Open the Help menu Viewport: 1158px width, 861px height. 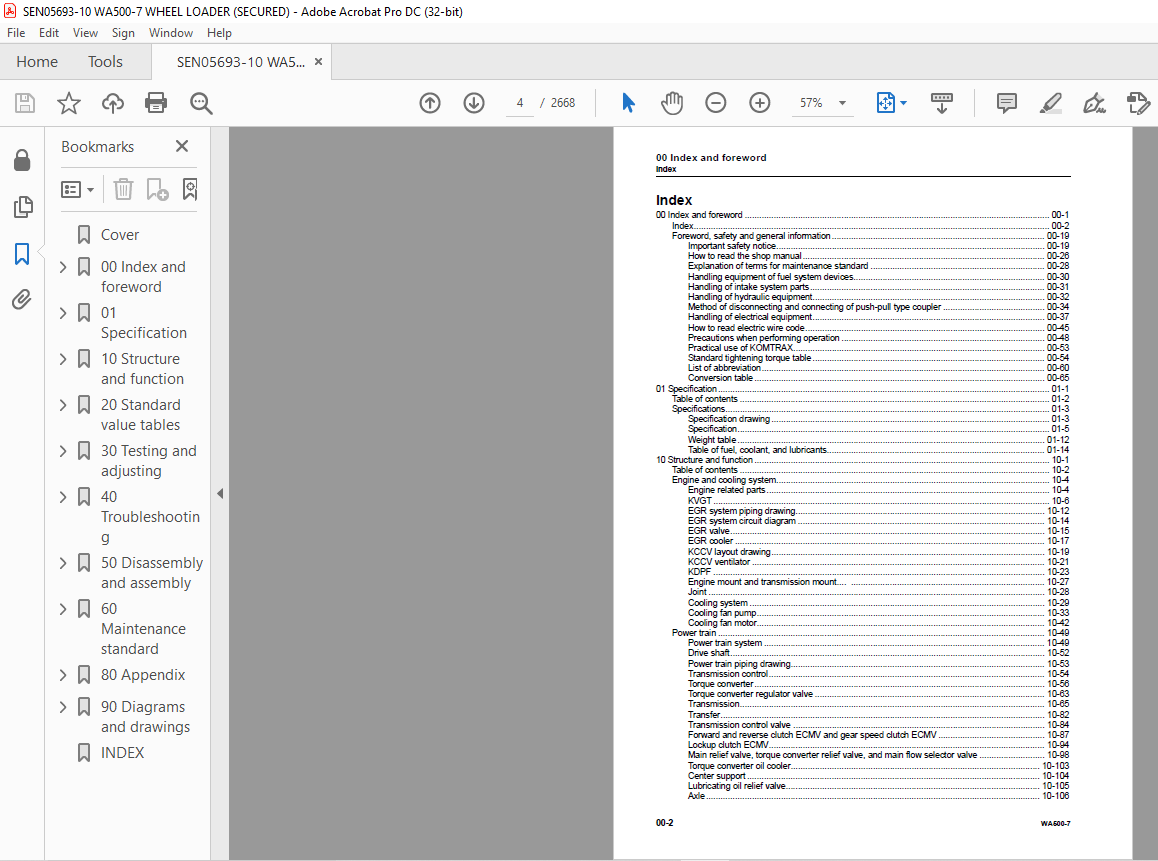click(219, 32)
